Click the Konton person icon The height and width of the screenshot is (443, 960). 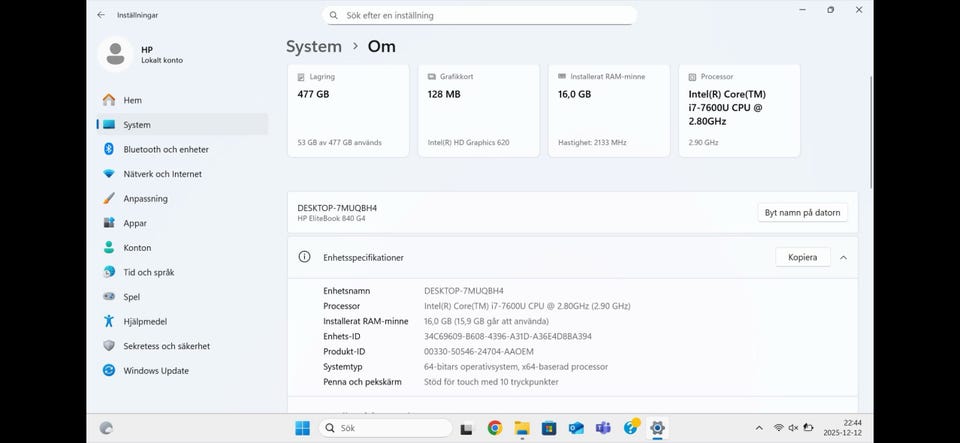(x=109, y=248)
